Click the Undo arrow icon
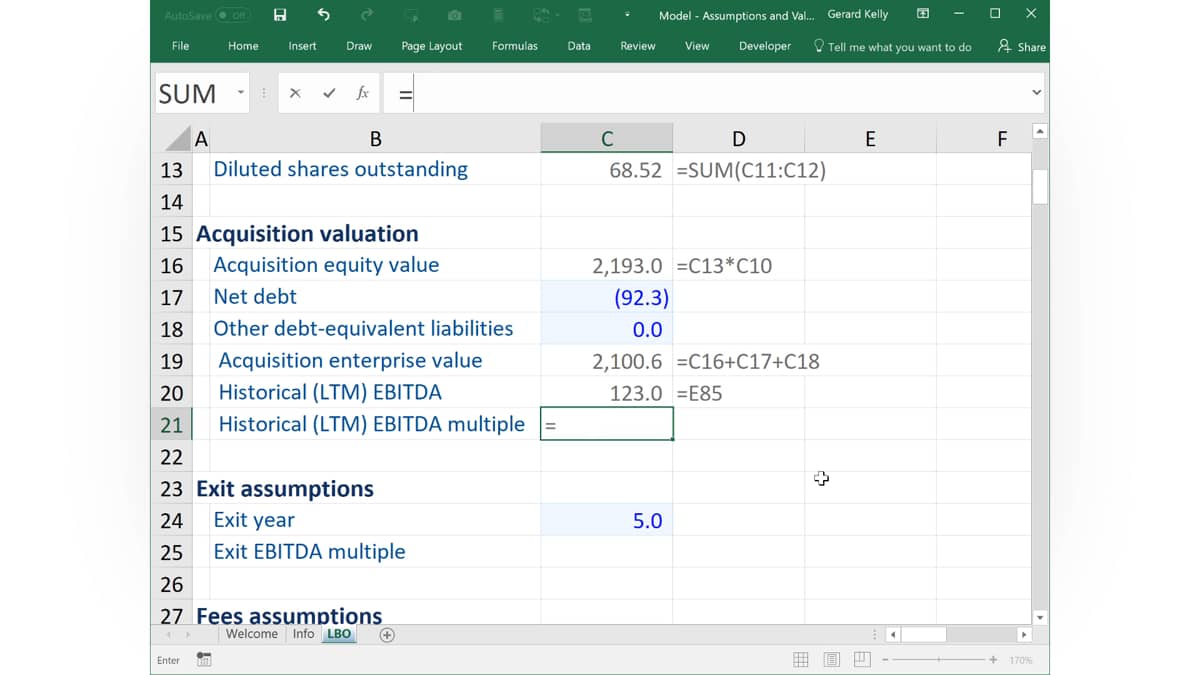This screenshot has width=1200, height=675. pyautogui.click(x=323, y=14)
